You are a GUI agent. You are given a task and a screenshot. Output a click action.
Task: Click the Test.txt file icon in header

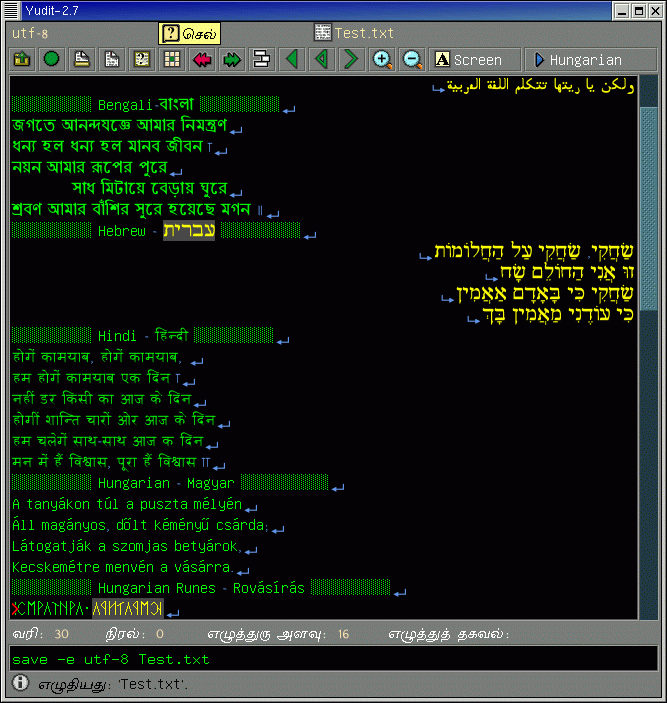[x=323, y=33]
